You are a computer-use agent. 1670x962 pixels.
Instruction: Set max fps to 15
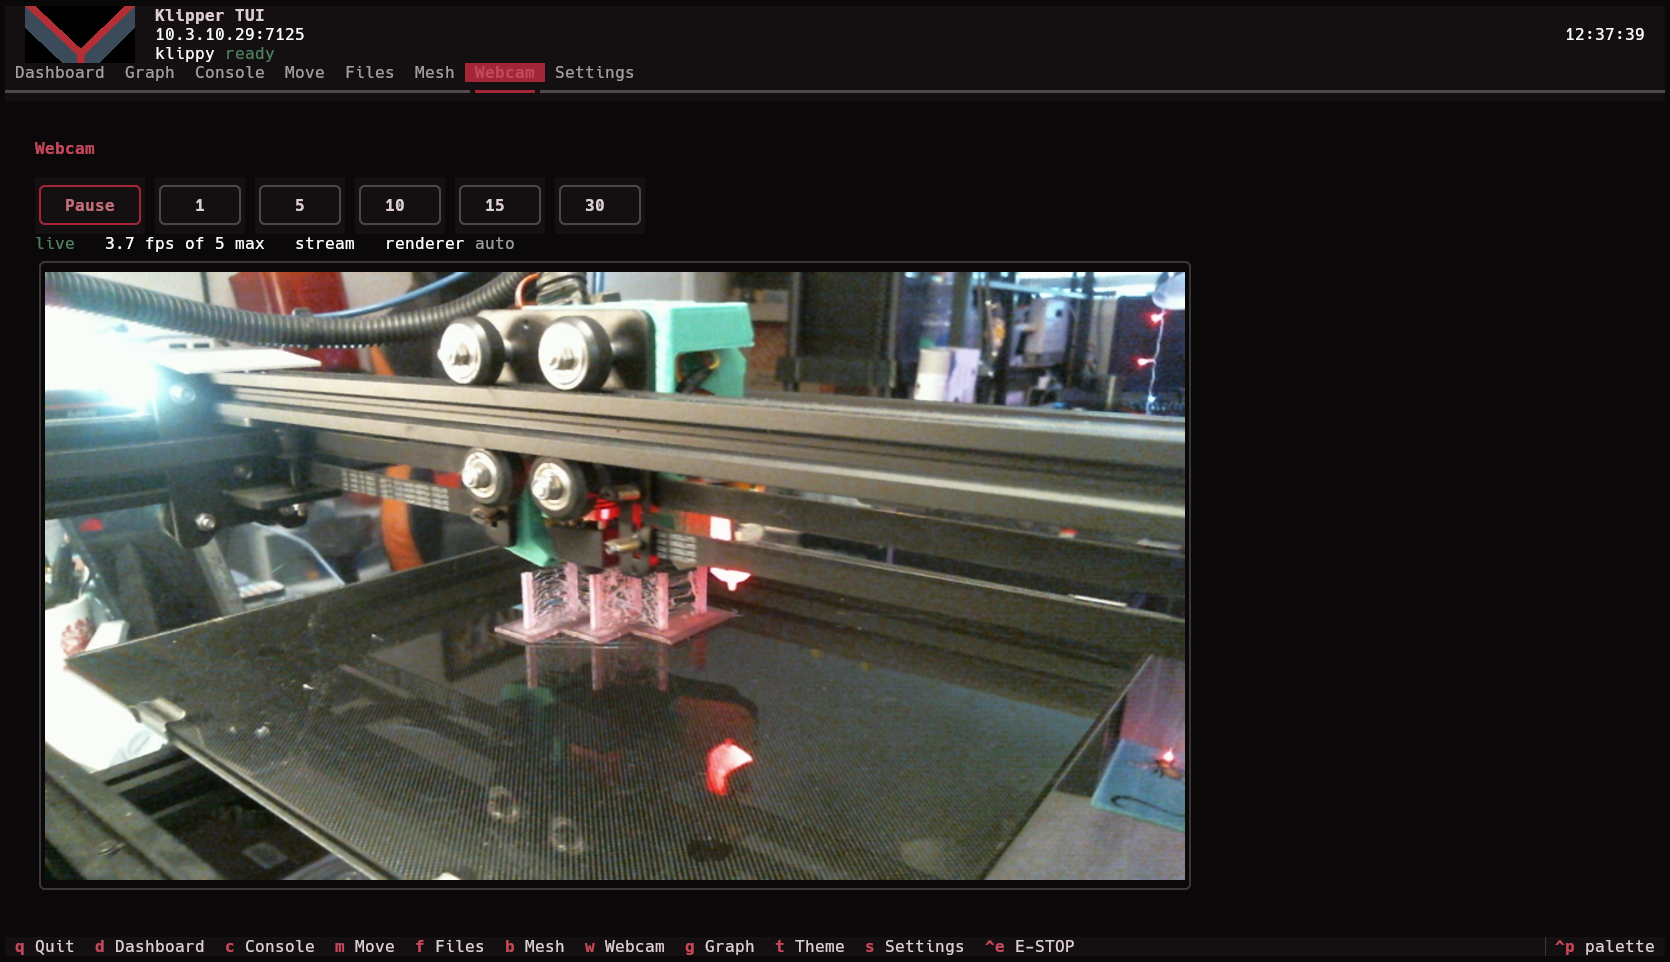click(500, 205)
